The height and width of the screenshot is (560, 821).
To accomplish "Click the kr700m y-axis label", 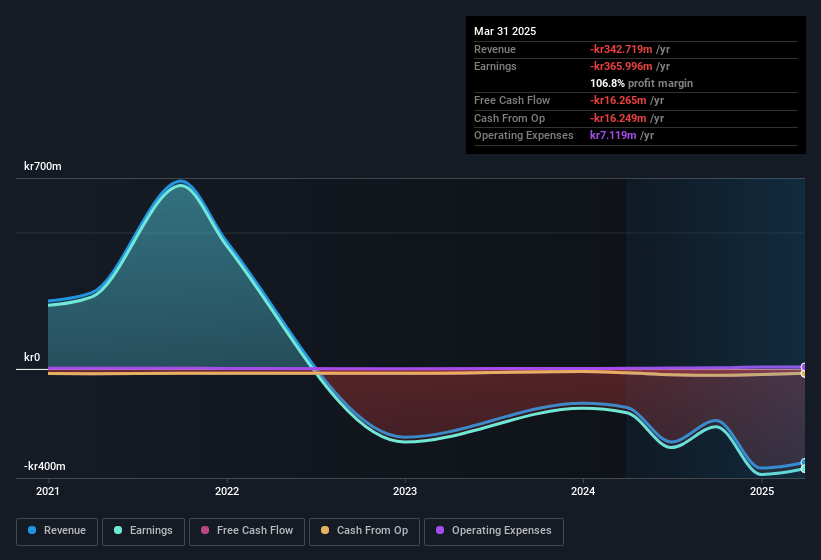I will click(x=43, y=166).
